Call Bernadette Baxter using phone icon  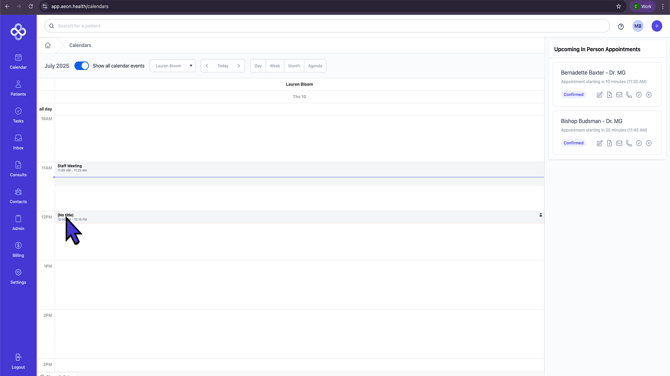629,95
